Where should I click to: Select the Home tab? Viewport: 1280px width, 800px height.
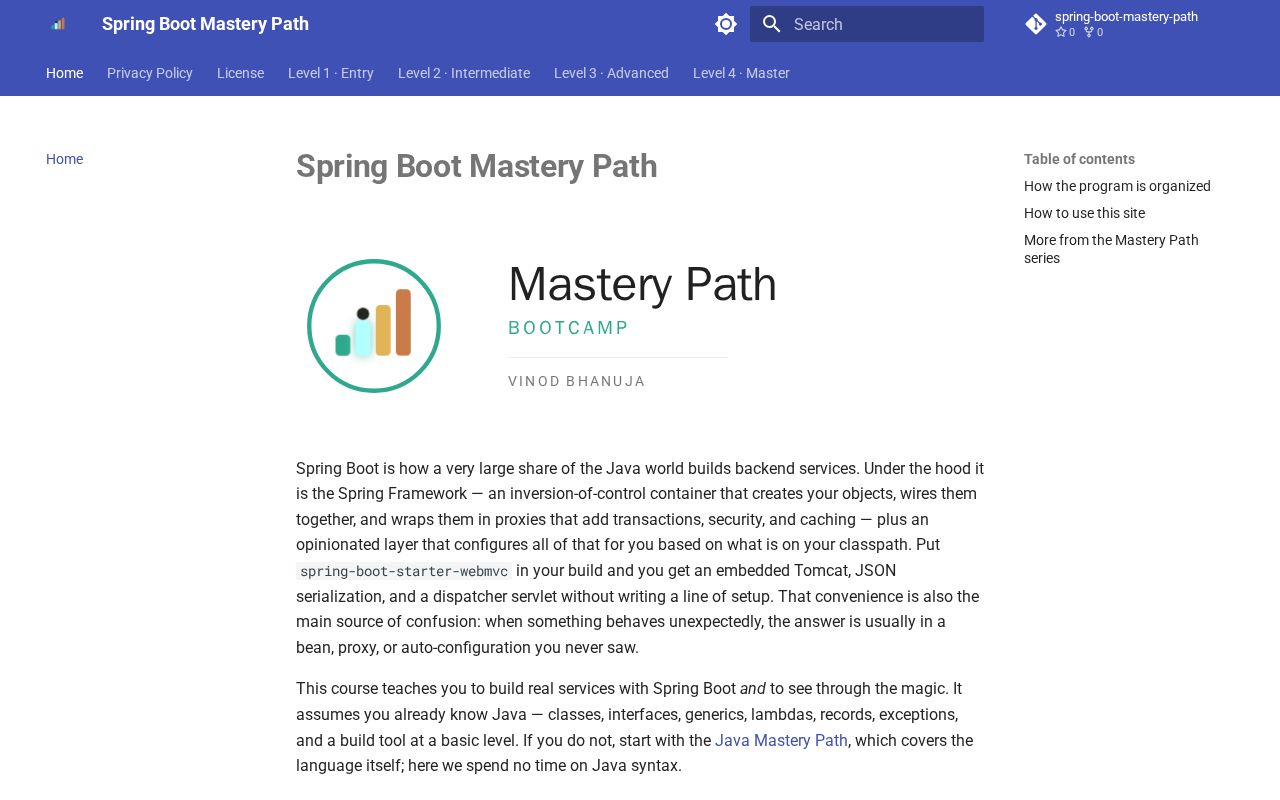(64, 73)
